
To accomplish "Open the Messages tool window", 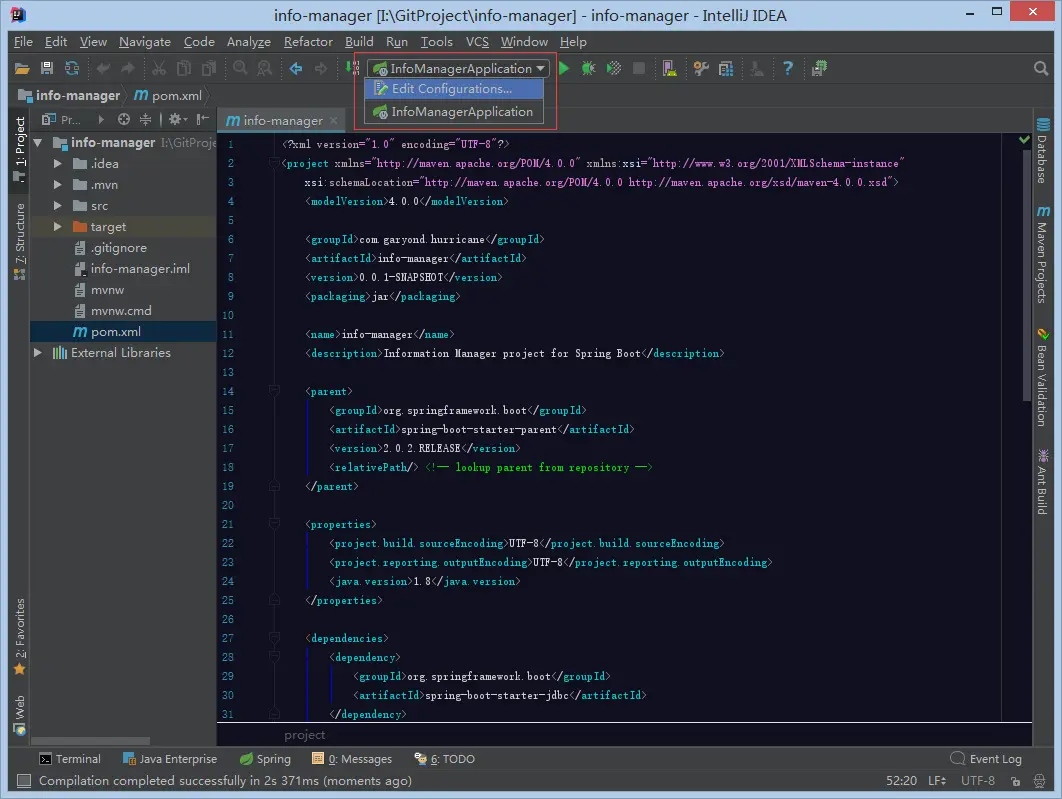I will (x=352, y=759).
